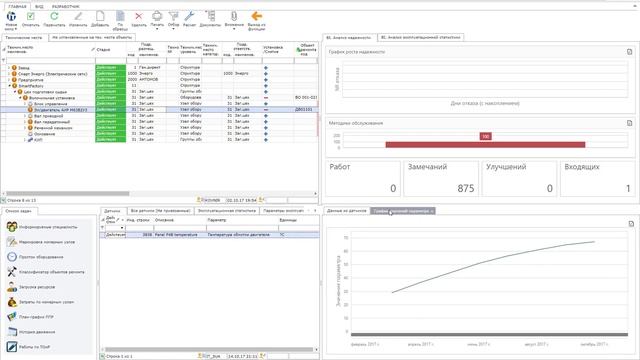The height and width of the screenshot is (360, 640).
Task: Click the Печать printer icon
Action: pos(157,16)
